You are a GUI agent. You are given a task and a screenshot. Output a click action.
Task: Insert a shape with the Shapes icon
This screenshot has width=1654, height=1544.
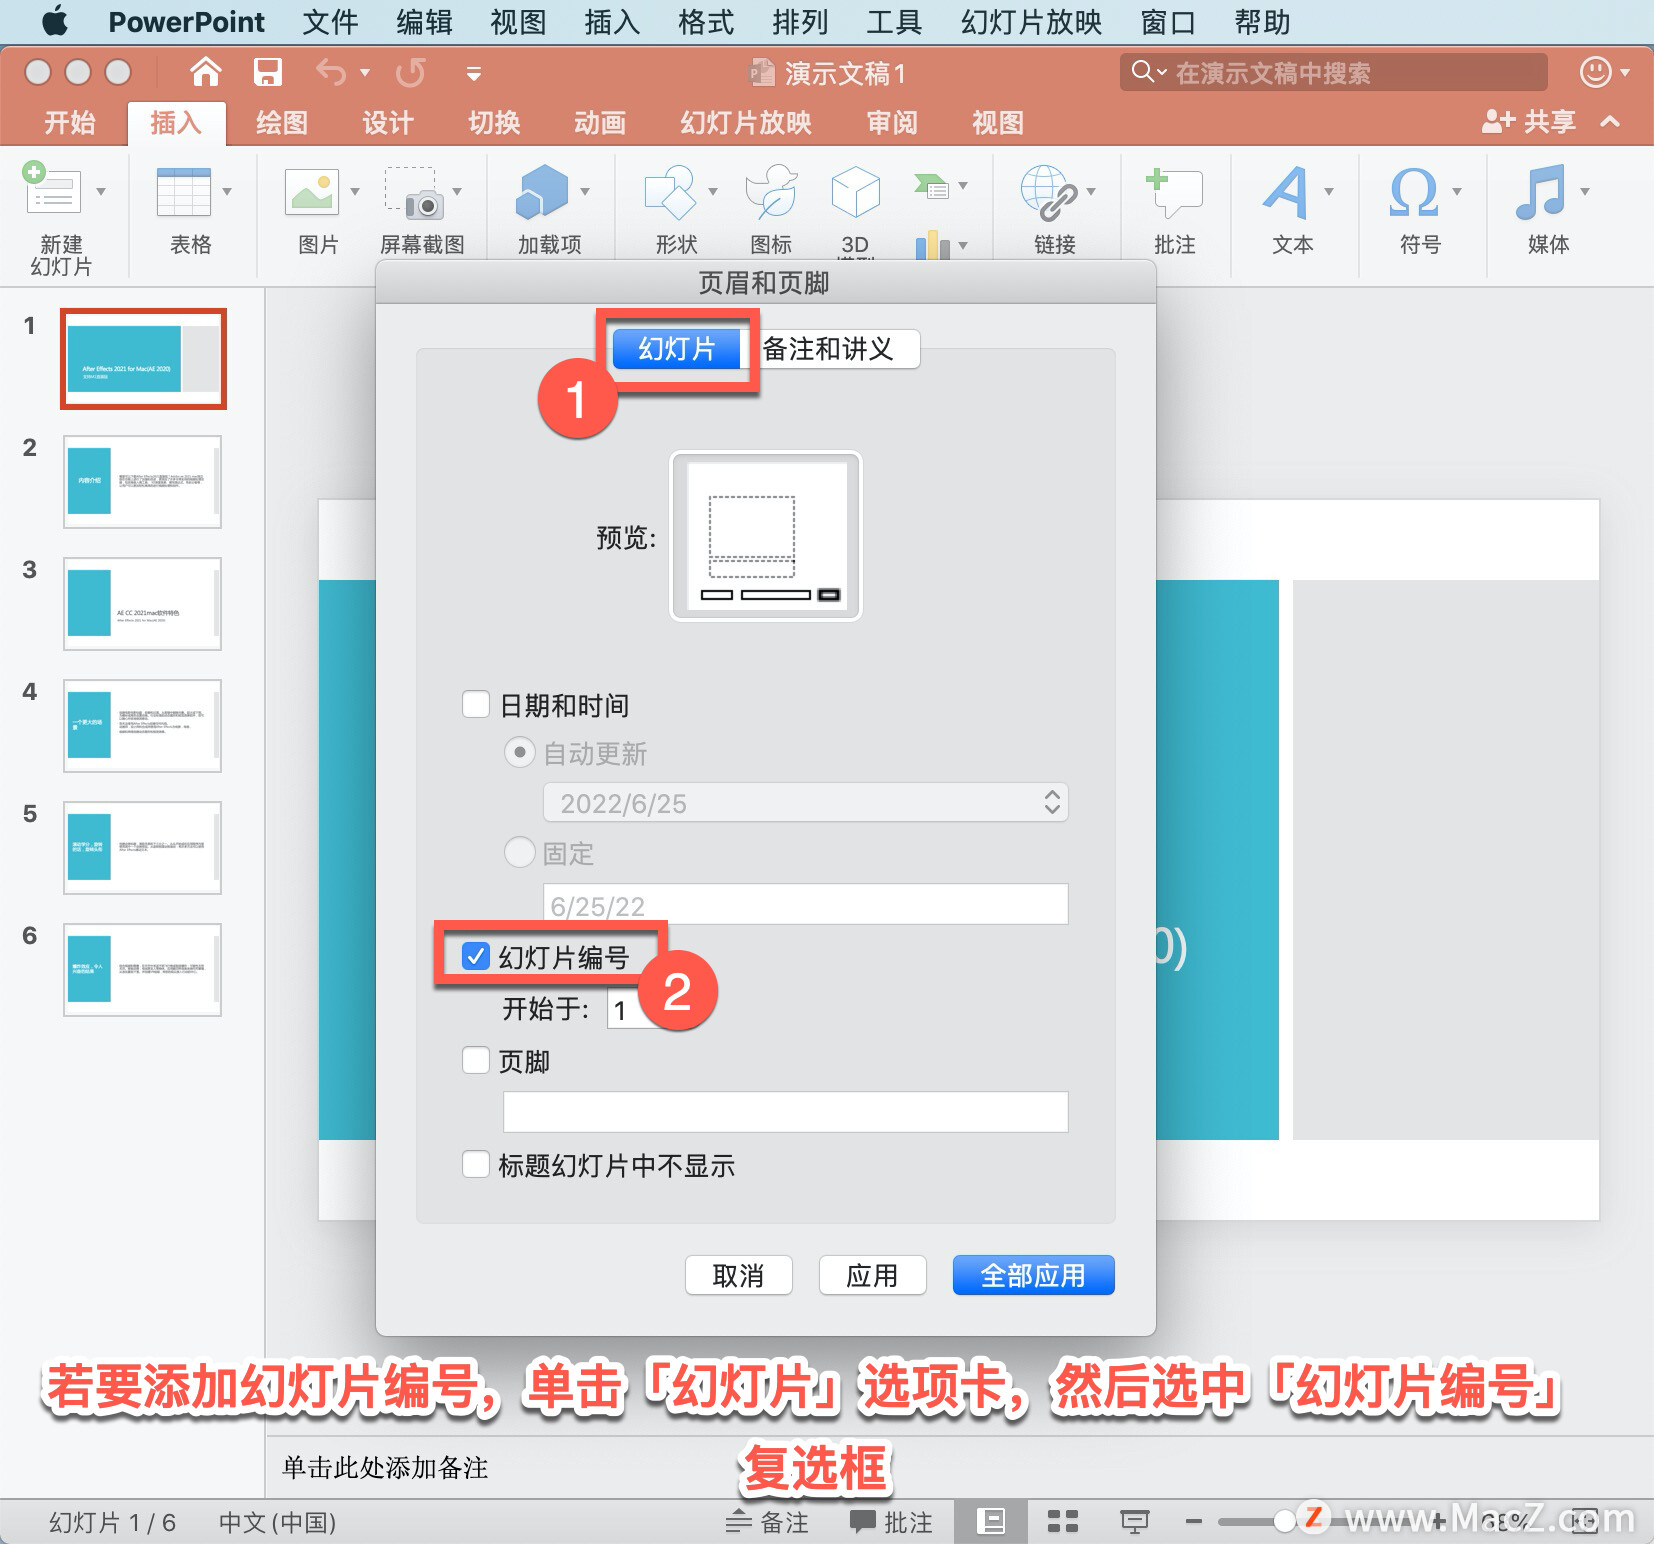671,192
